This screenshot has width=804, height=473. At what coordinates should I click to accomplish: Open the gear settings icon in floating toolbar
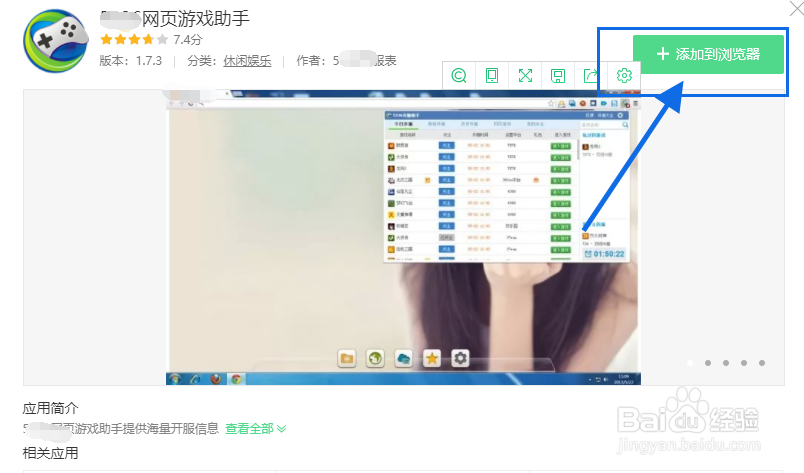click(x=624, y=76)
